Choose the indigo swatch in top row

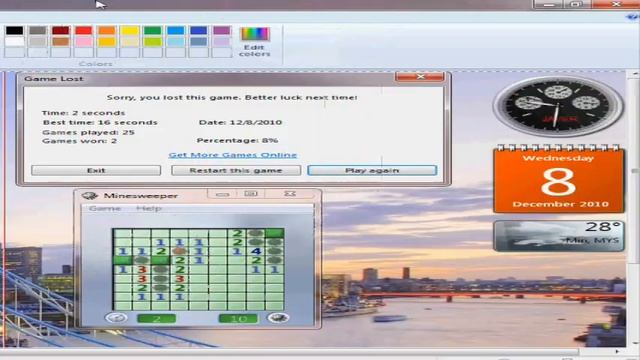click(x=198, y=31)
